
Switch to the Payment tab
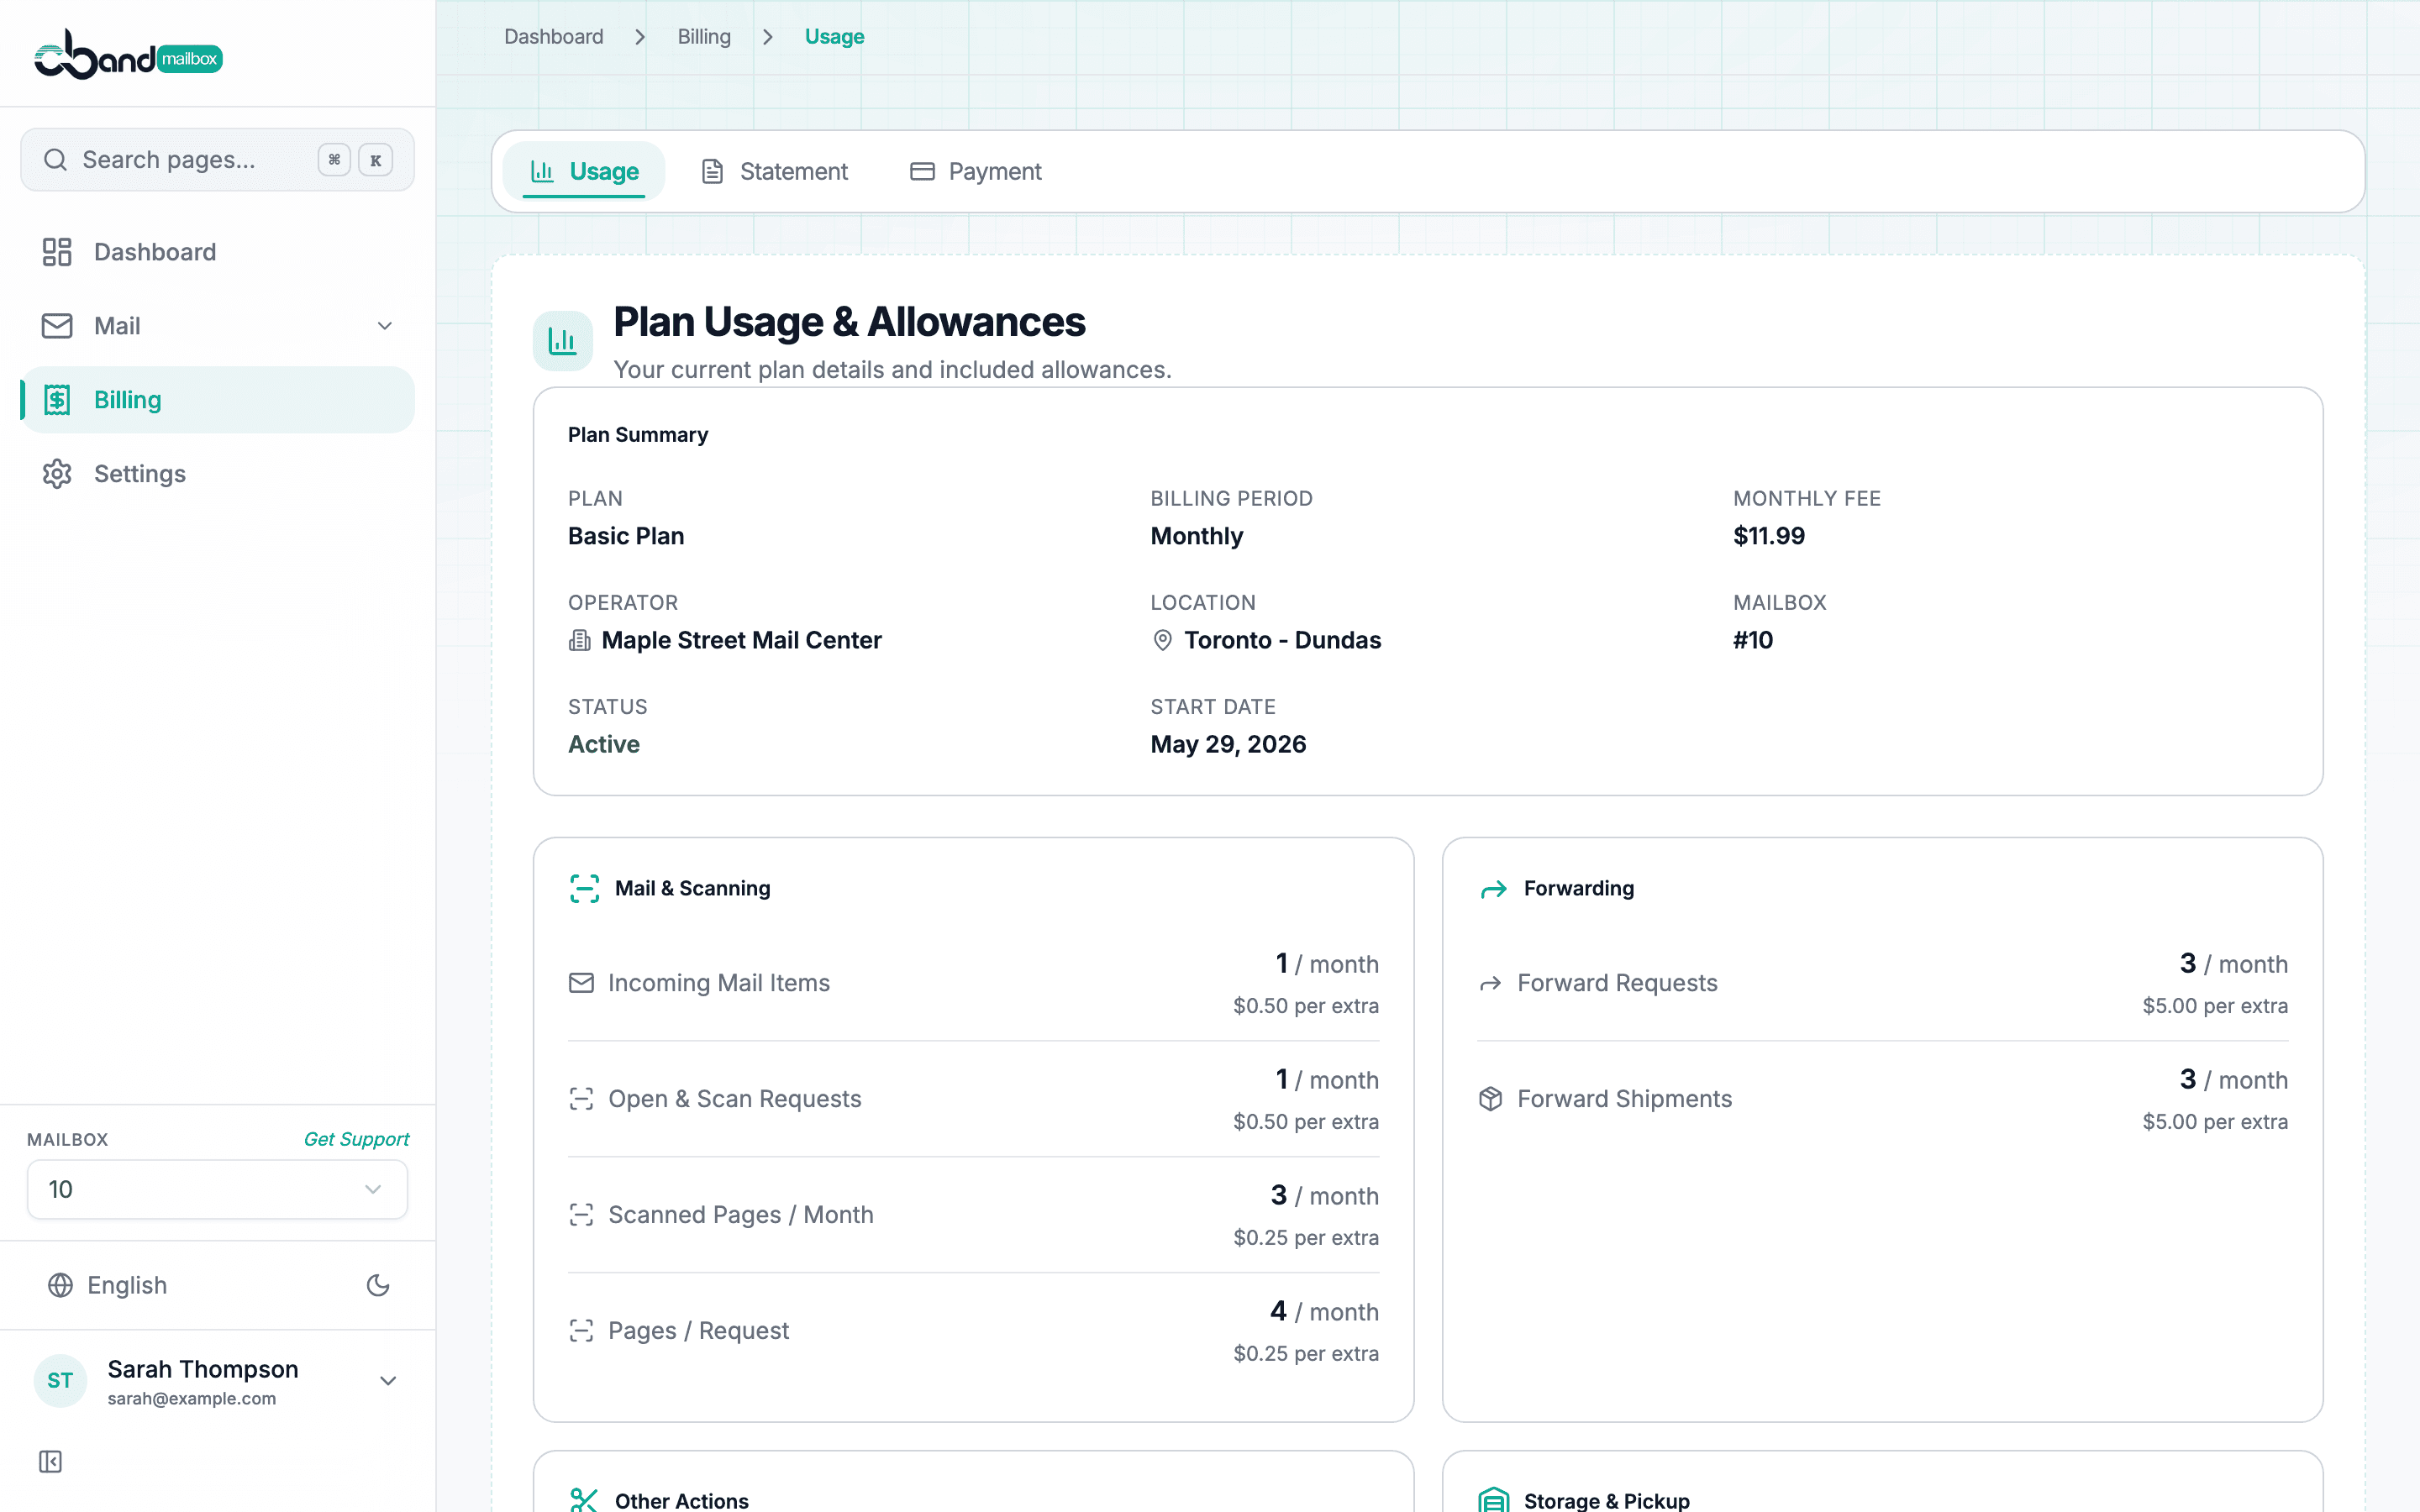[976, 171]
